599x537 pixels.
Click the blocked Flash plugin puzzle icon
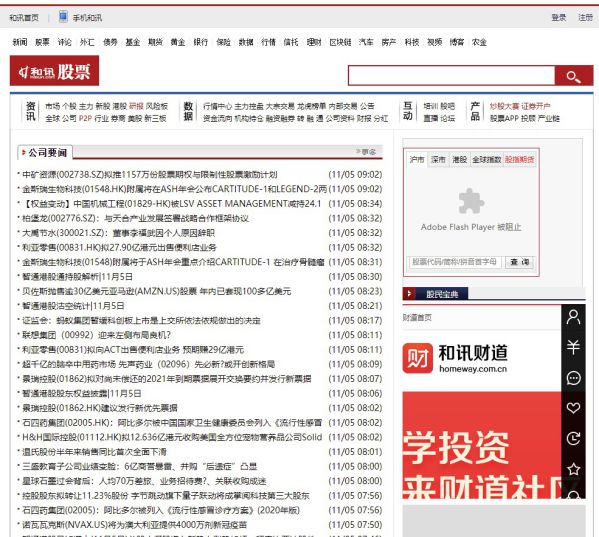point(471,201)
